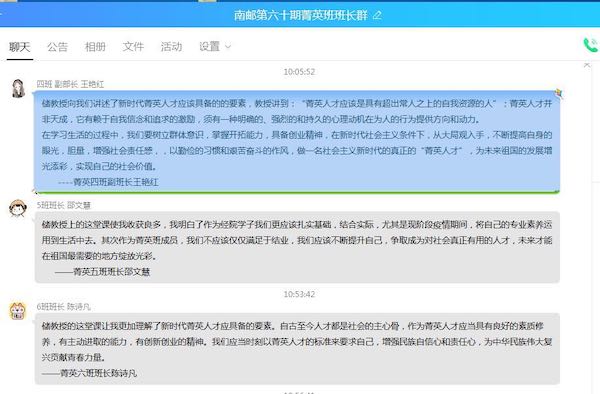Click the group title 南邮第六十期菁英班班长群

[301, 15]
